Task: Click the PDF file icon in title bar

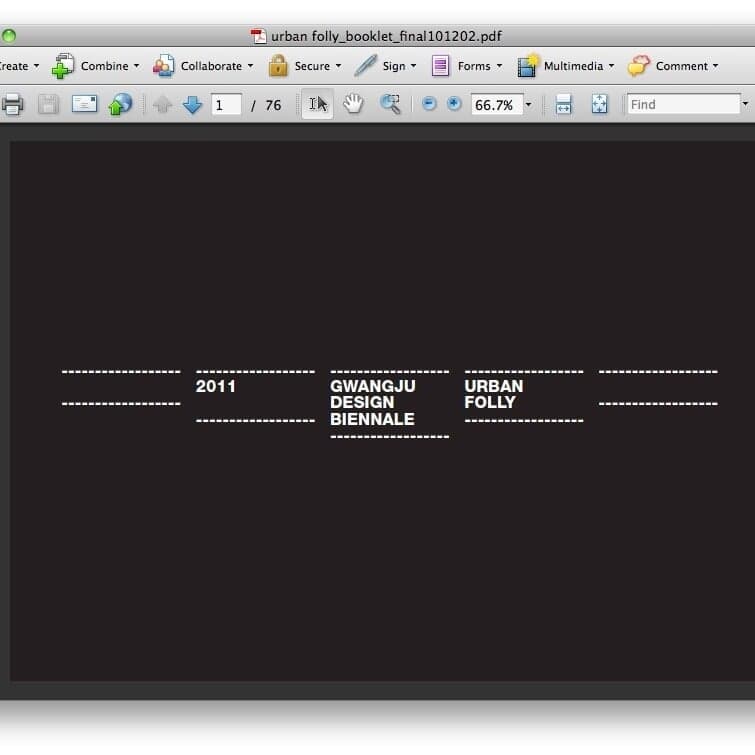Action: [259, 36]
